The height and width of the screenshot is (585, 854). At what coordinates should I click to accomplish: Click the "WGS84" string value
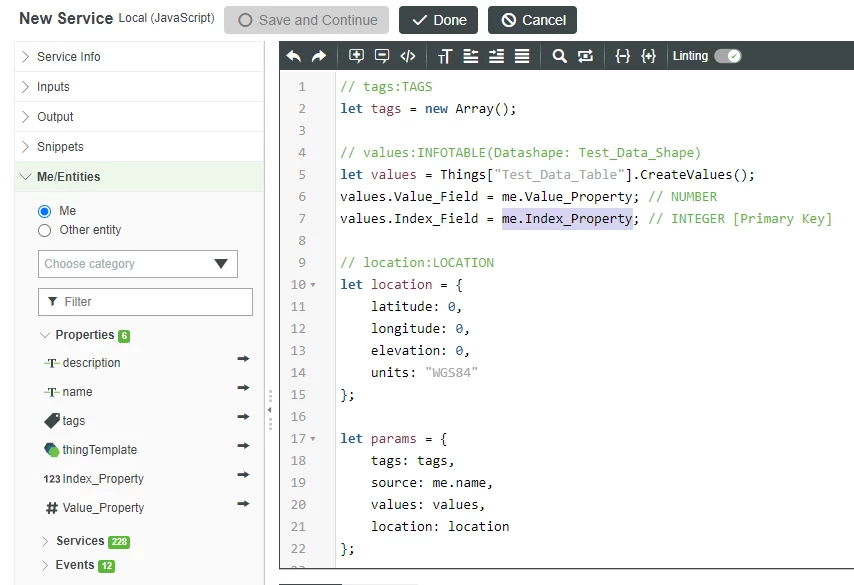click(x=451, y=373)
